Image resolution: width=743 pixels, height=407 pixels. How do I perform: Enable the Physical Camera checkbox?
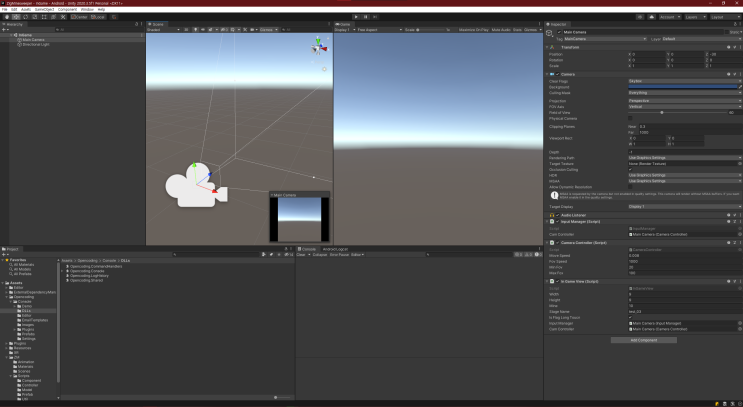(x=630, y=118)
